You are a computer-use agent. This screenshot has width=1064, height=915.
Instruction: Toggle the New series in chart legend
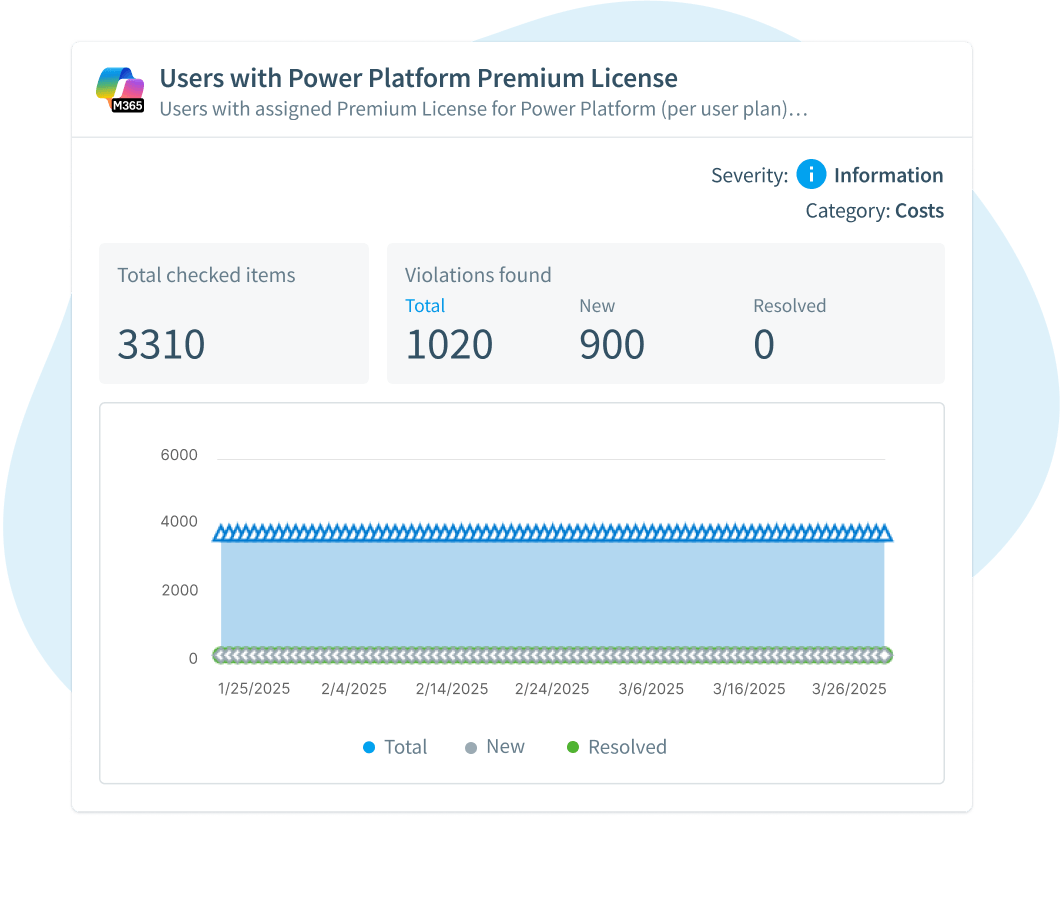(495, 747)
